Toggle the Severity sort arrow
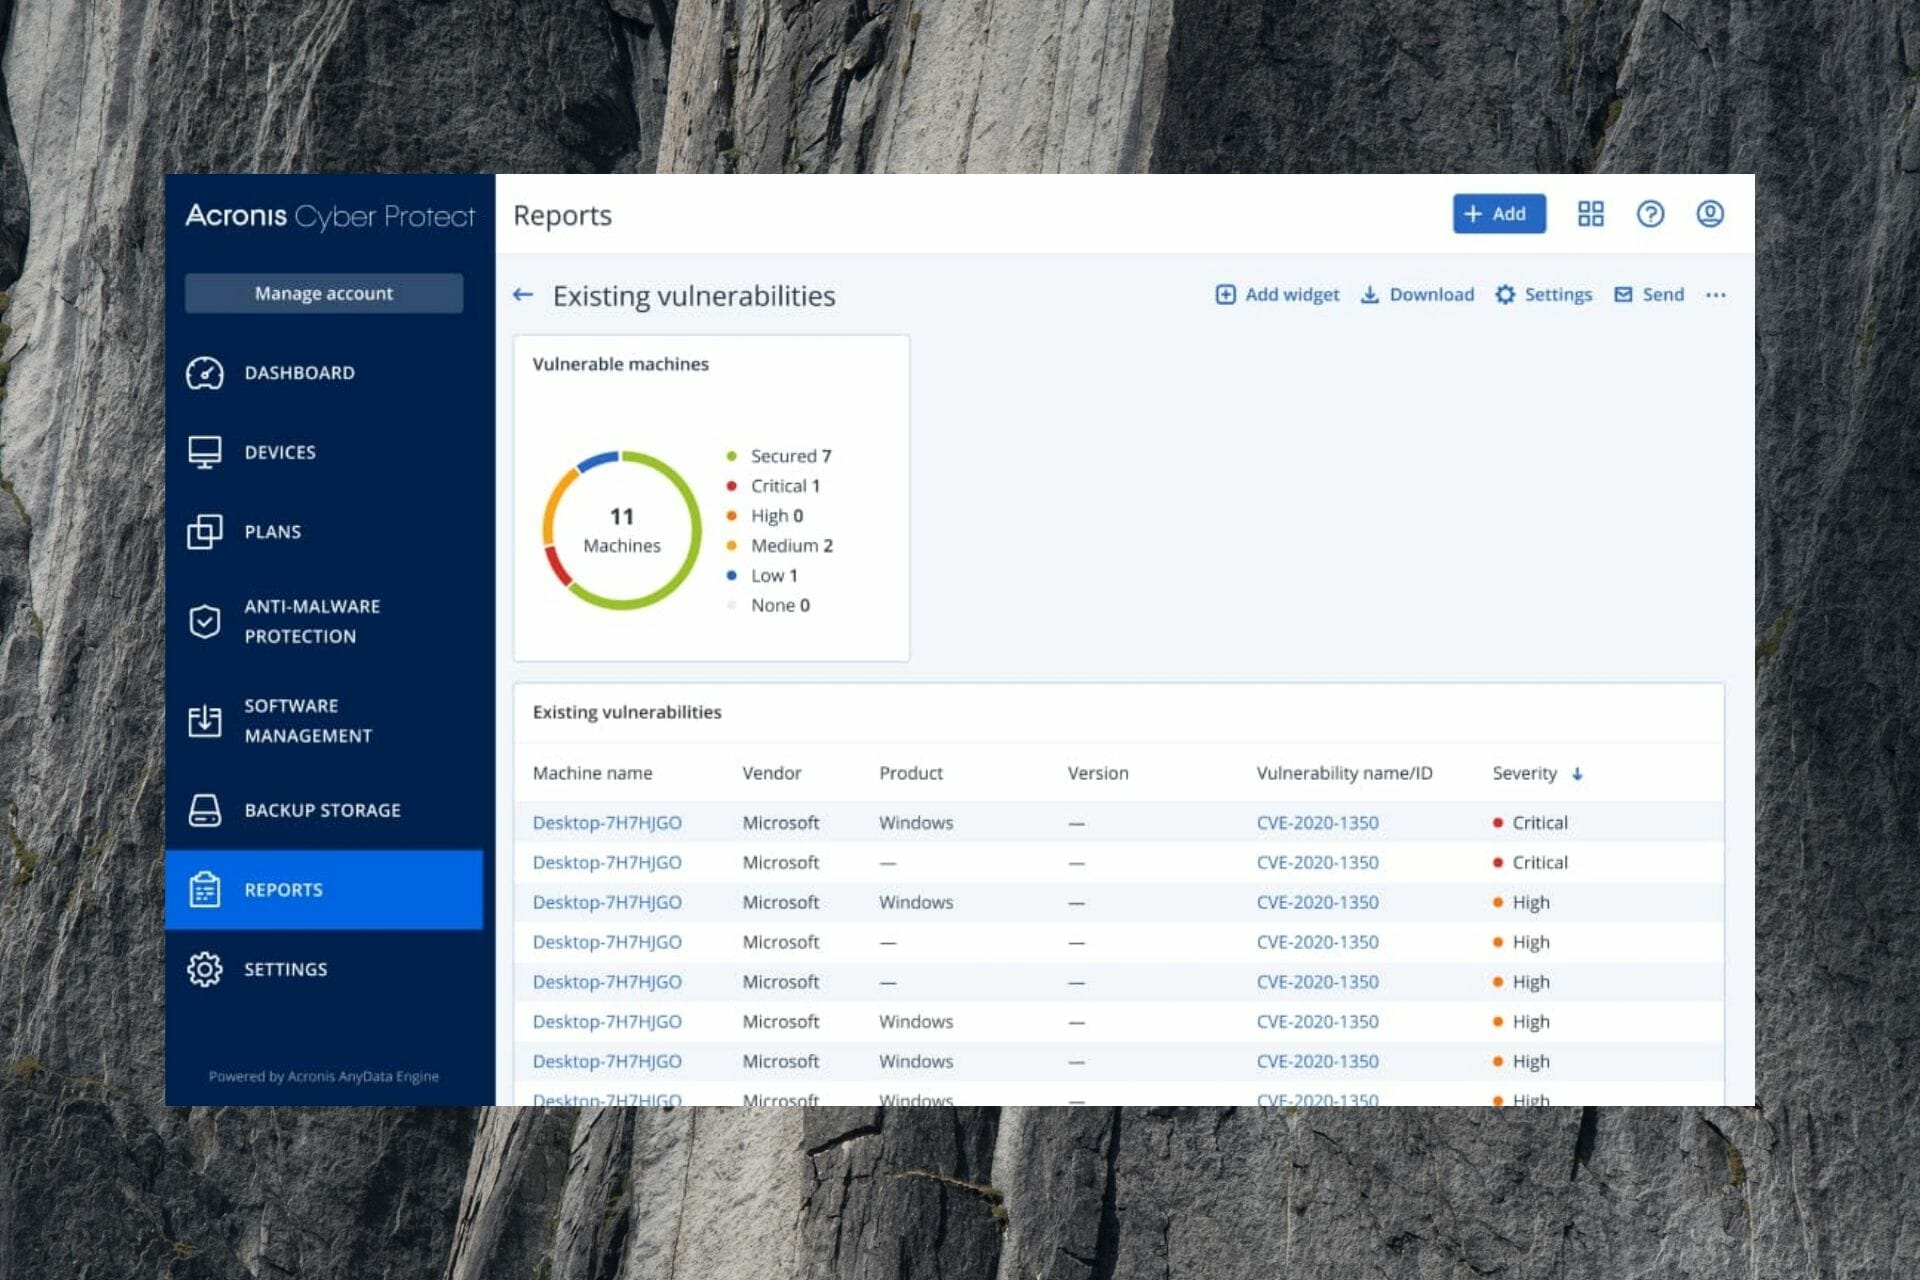Viewport: 1920px width, 1280px height. [1577, 774]
